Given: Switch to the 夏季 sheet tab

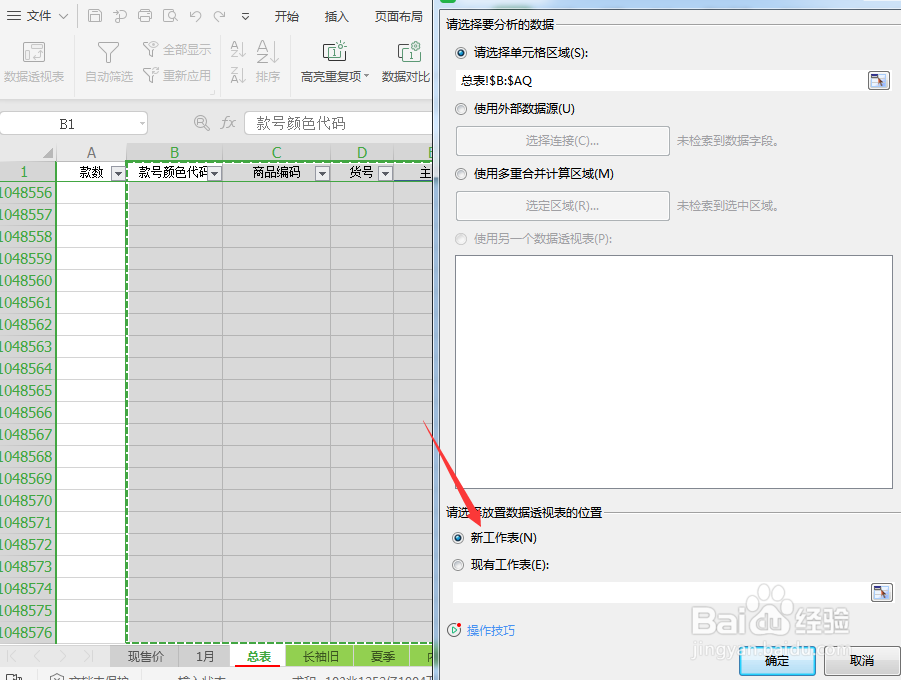Looking at the screenshot, I should coord(381,656).
